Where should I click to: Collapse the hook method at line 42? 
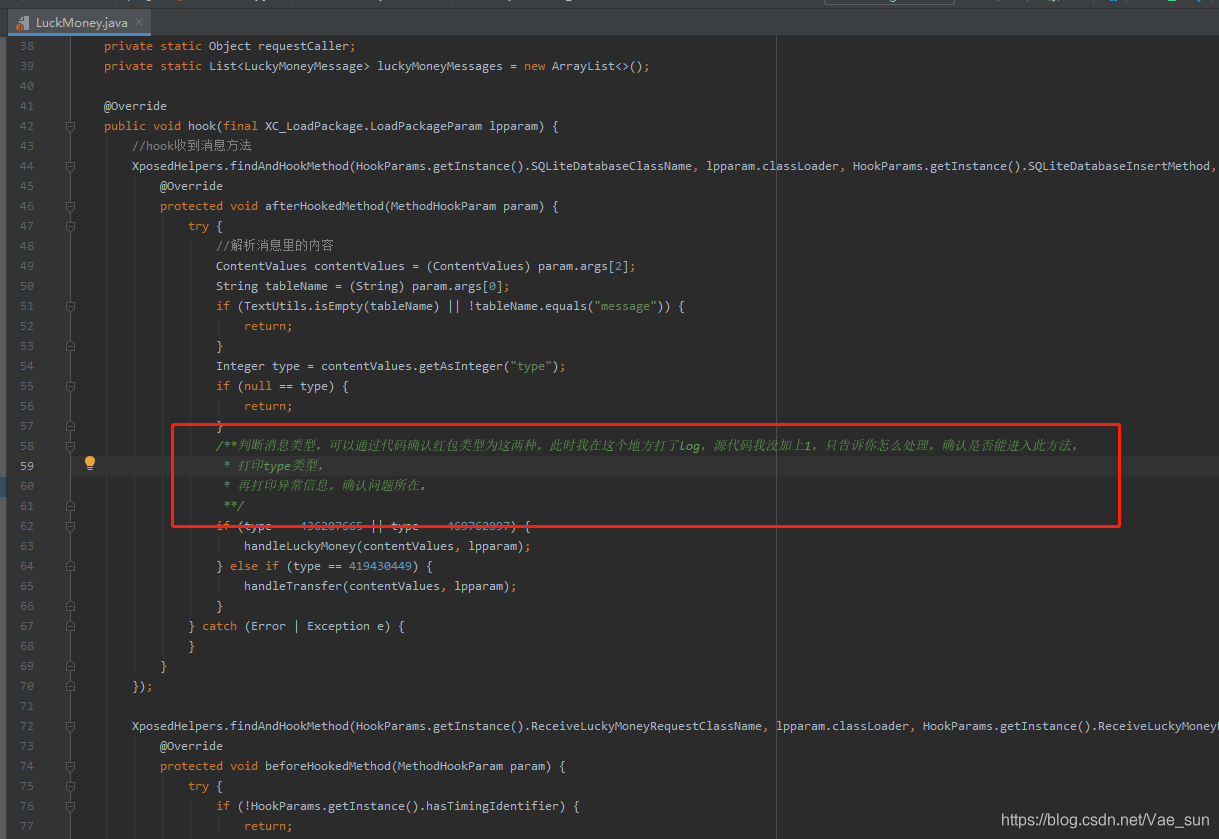point(70,126)
